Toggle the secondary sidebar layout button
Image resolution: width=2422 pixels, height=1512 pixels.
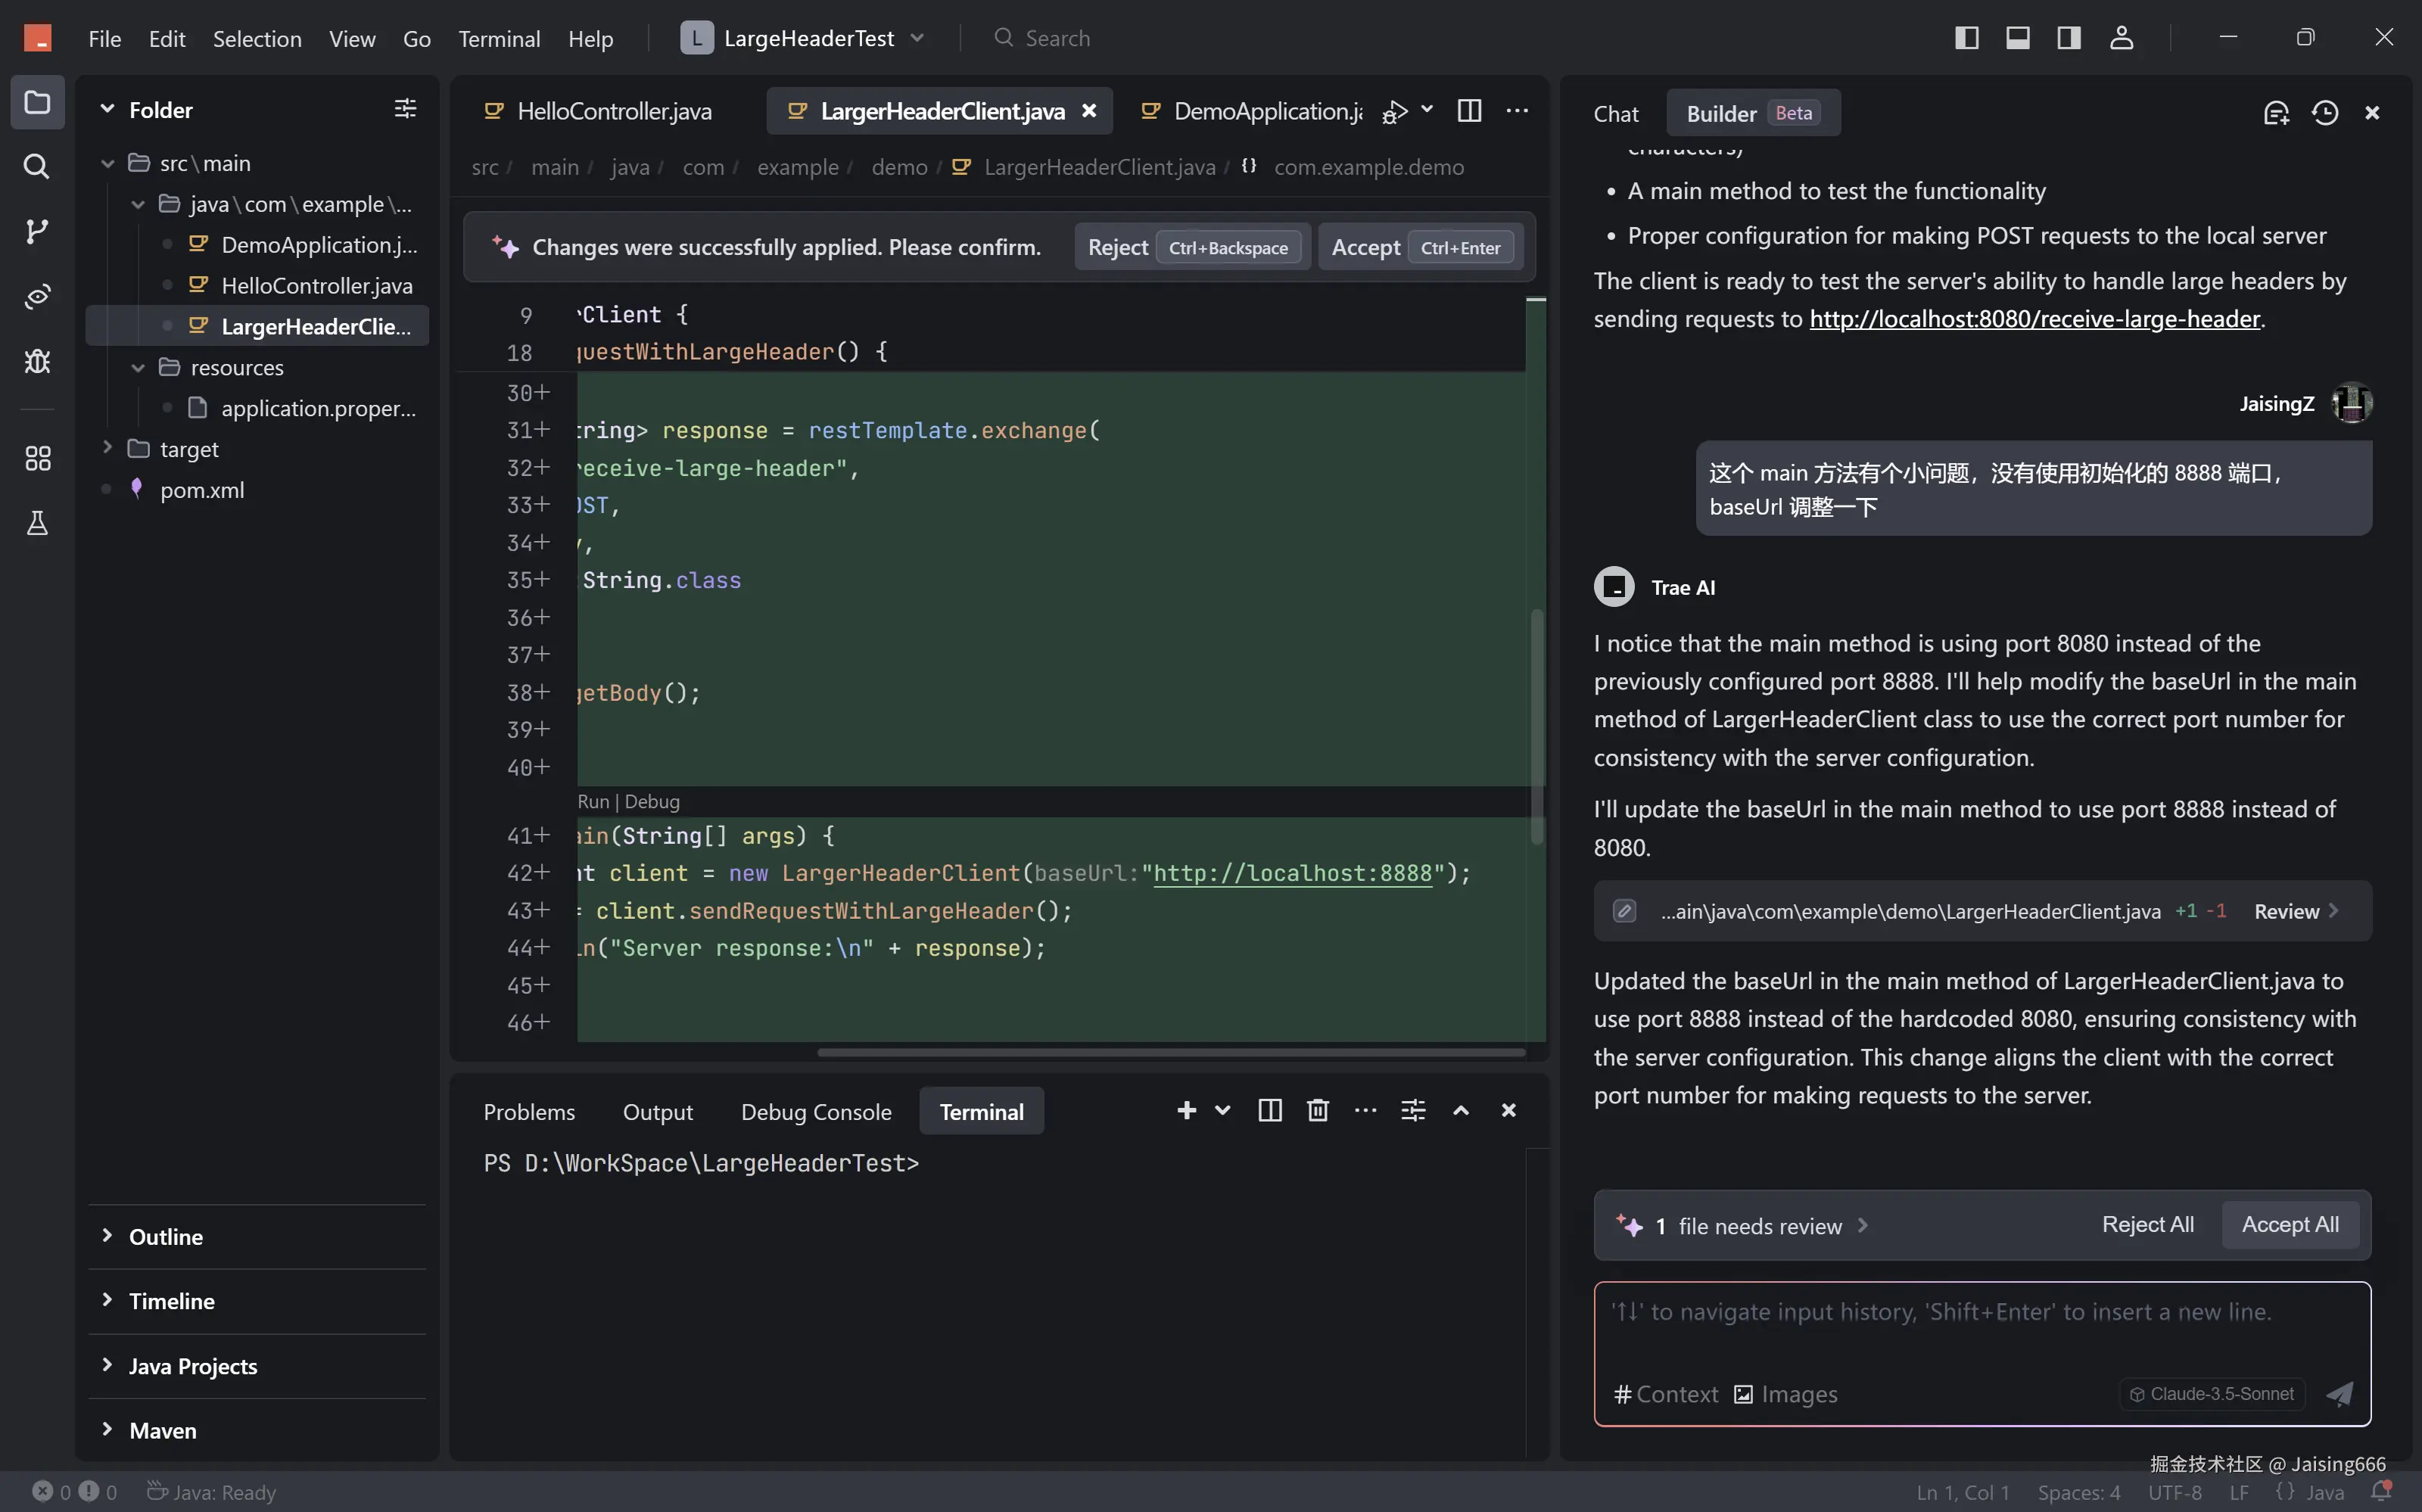click(x=2069, y=38)
